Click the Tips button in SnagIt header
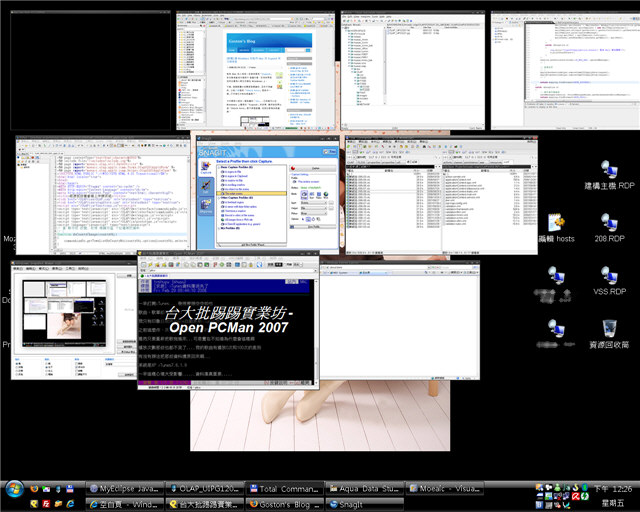 point(329,152)
